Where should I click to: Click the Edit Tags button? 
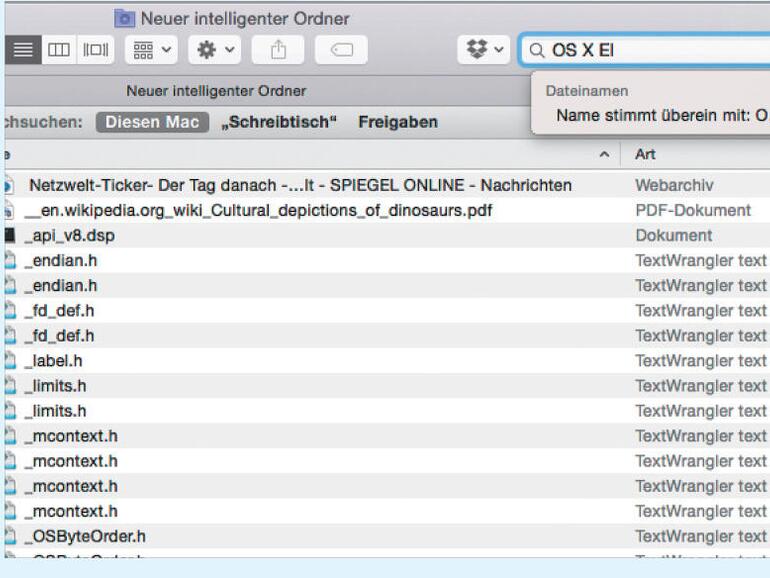341,50
